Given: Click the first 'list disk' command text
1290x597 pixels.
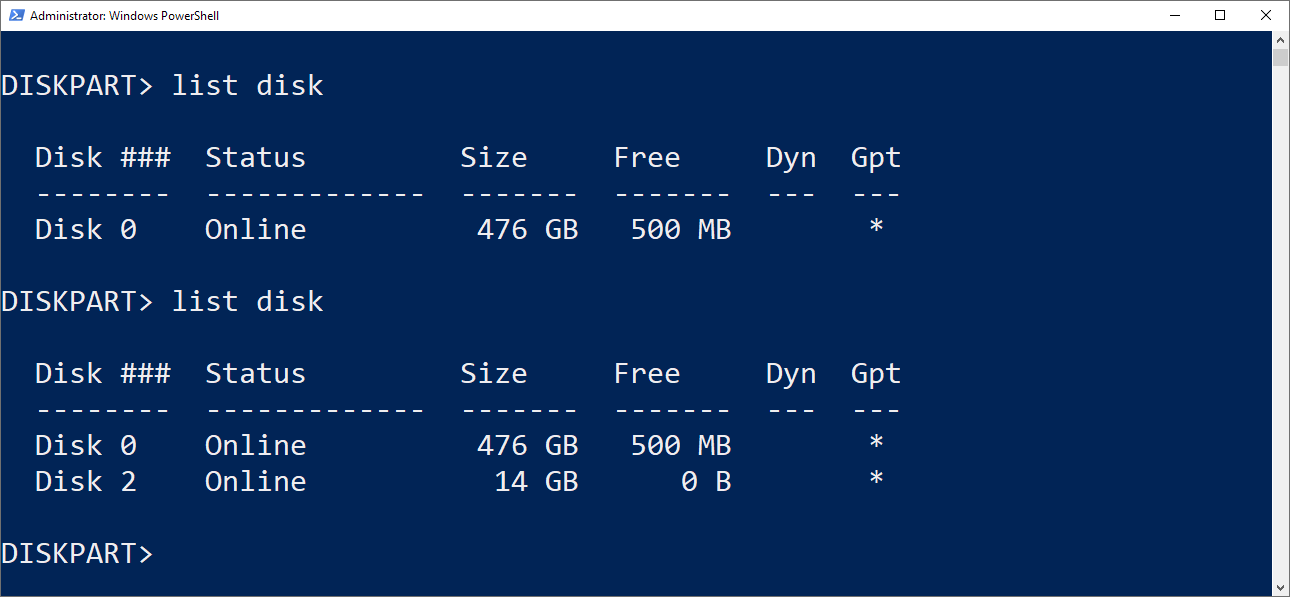Looking at the screenshot, I should click(x=248, y=85).
